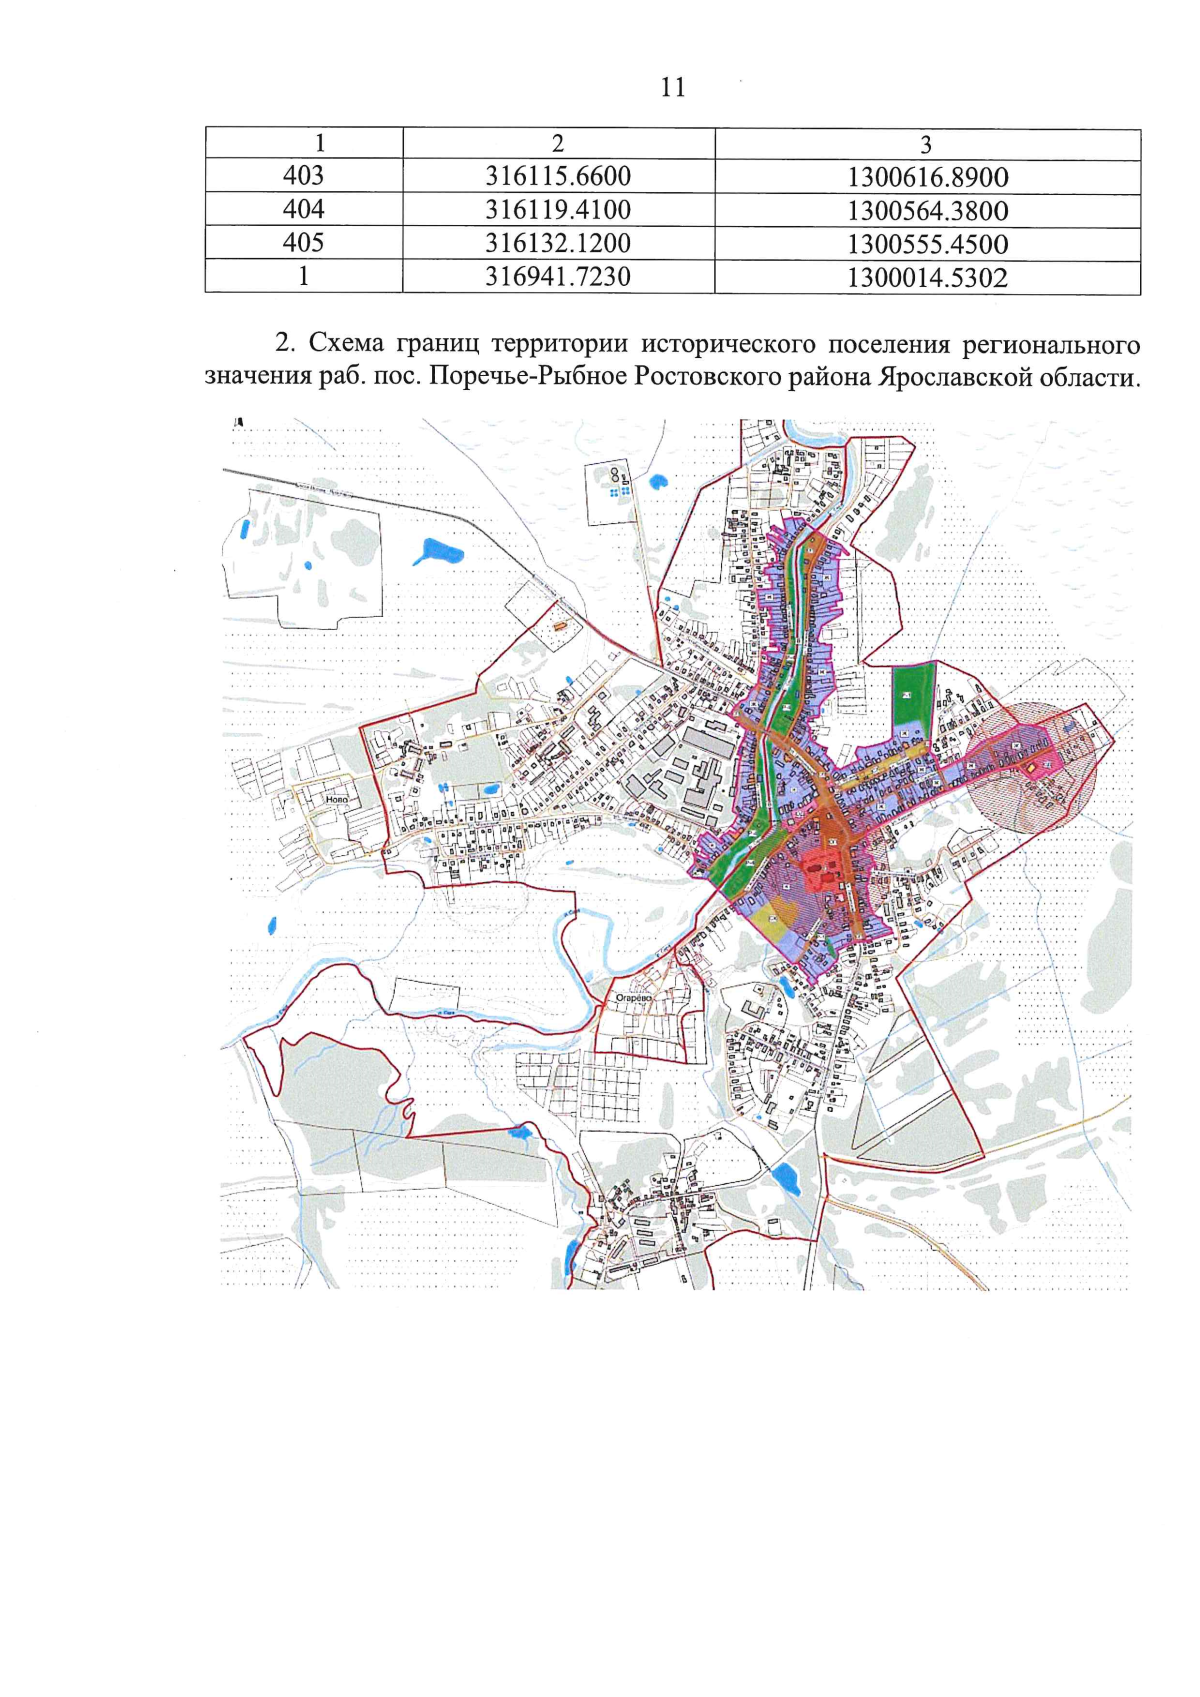The image size is (1200, 1697).
Task: Click the "Огарёво" label on the map
Action: point(633,998)
